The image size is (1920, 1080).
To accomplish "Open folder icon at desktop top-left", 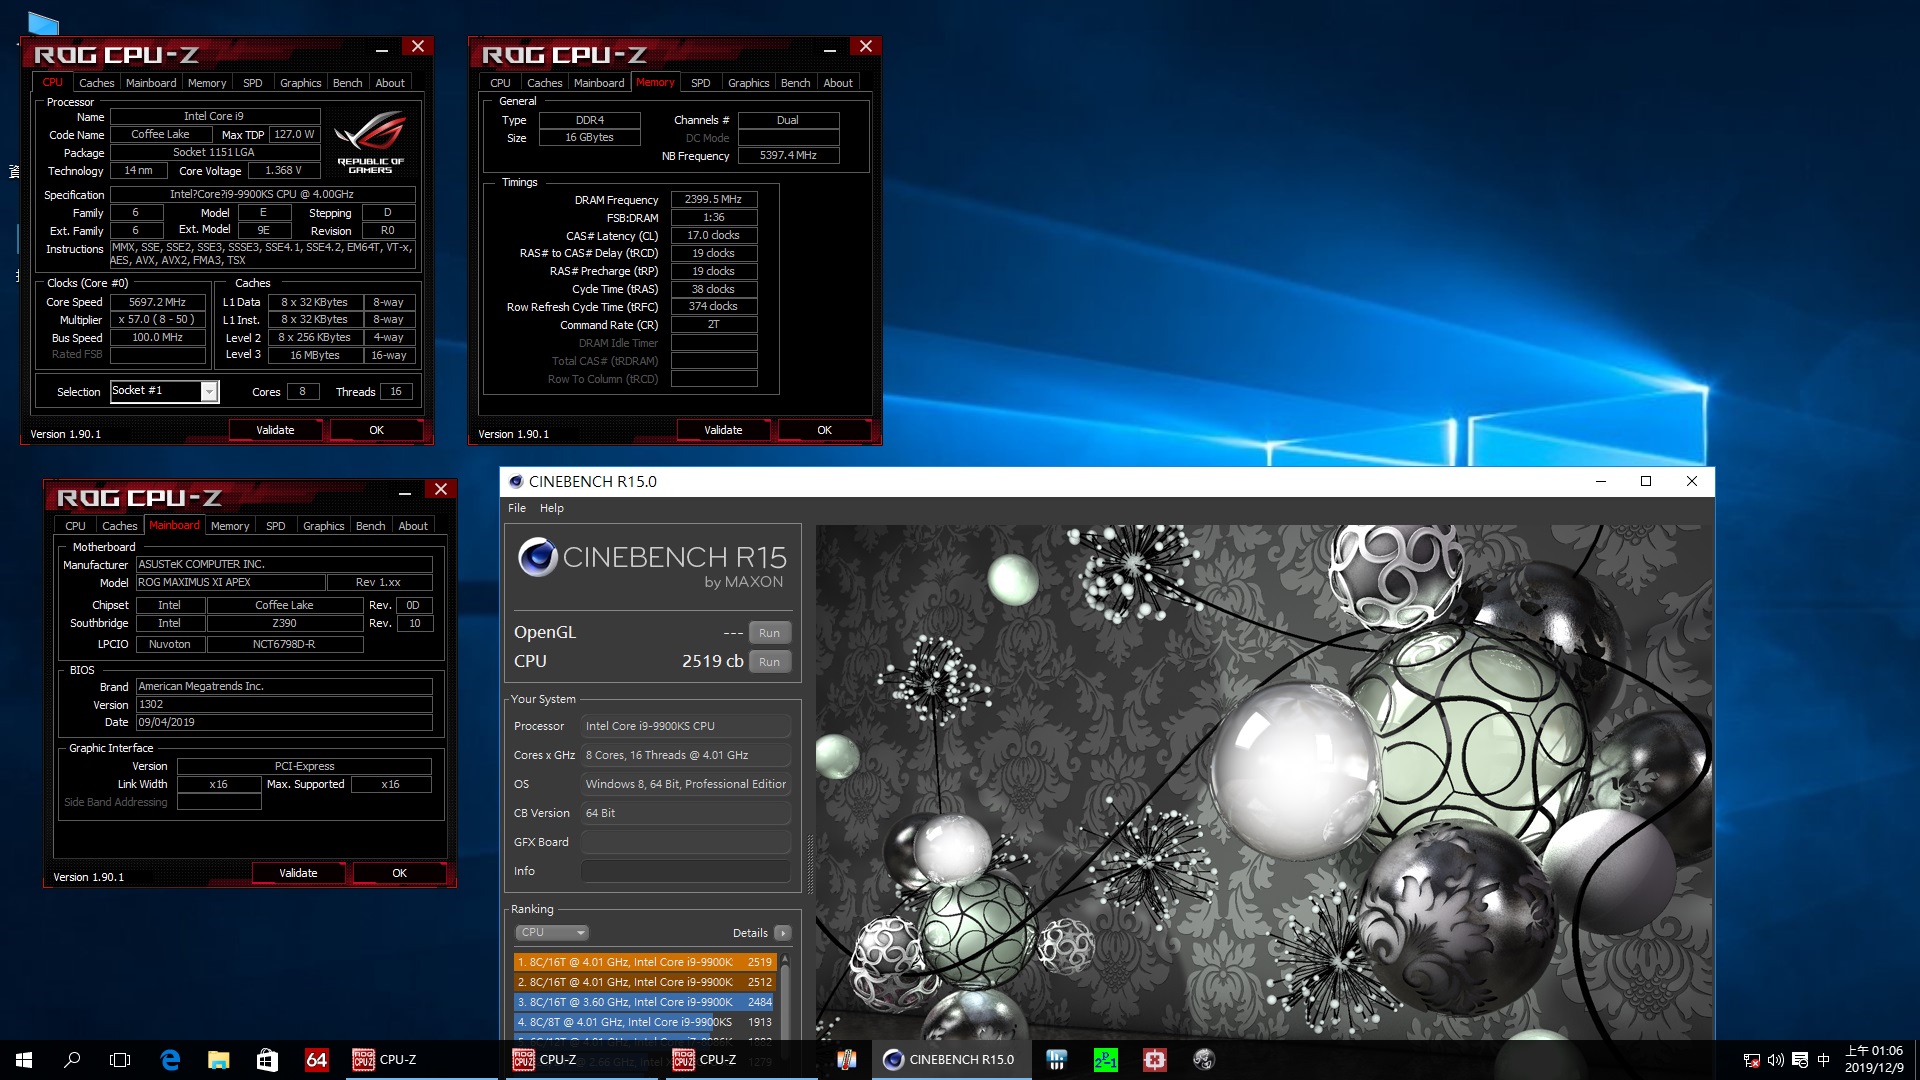I will tap(43, 22).
